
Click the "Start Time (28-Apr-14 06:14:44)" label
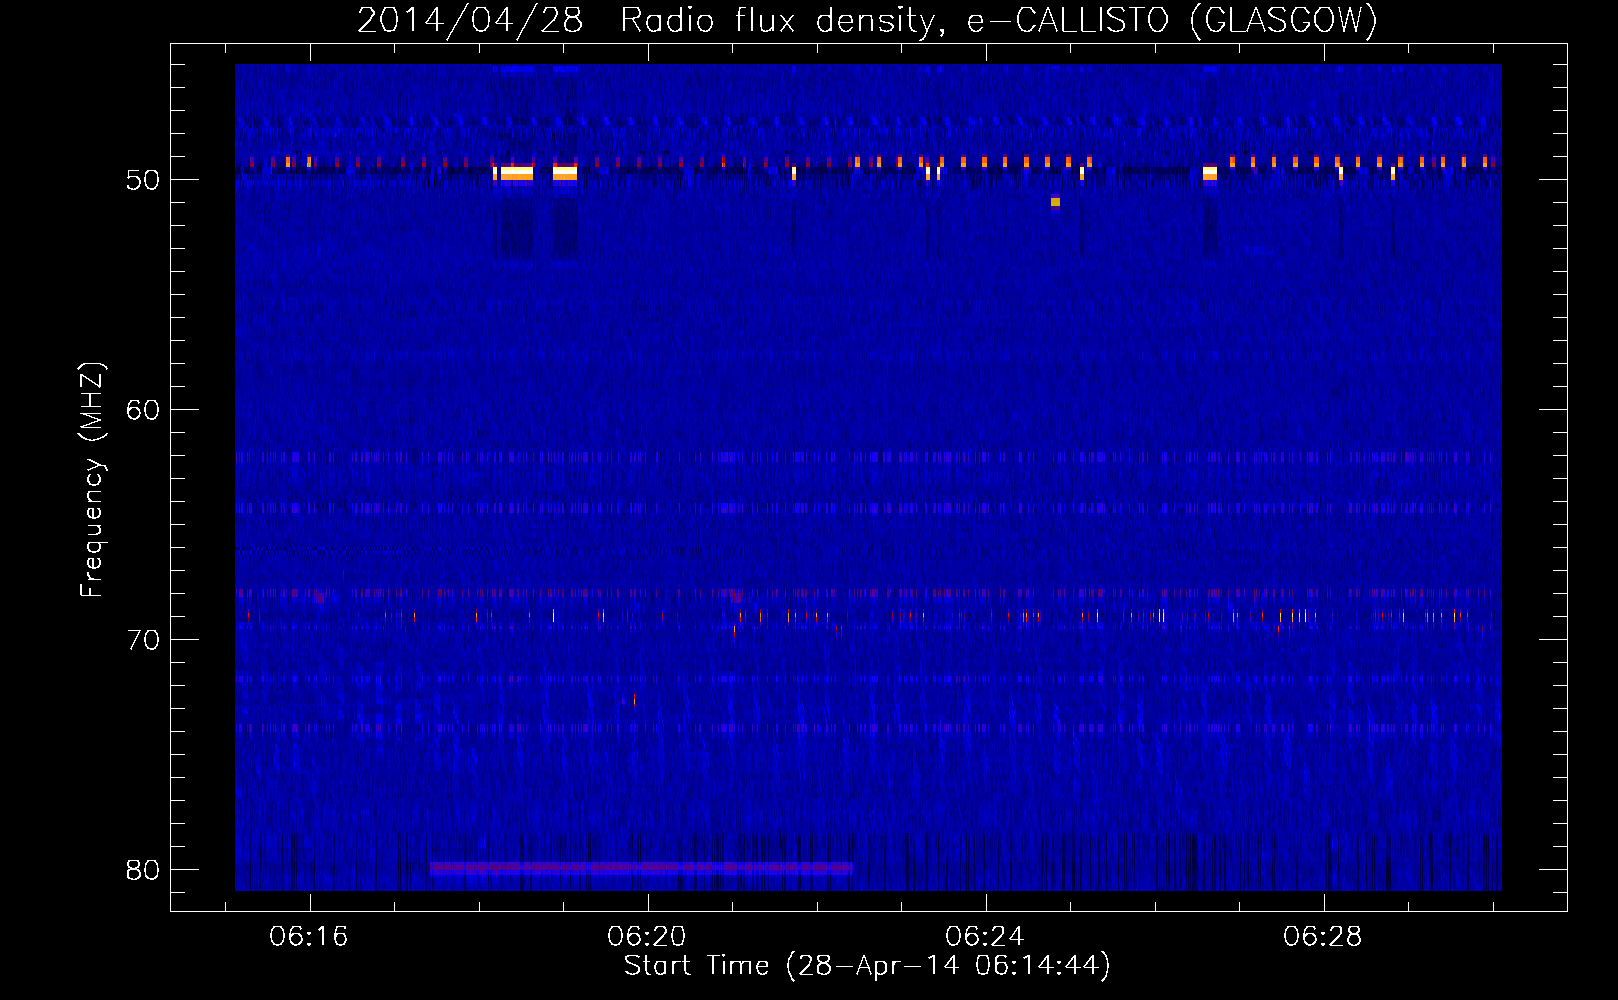(867, 966)
